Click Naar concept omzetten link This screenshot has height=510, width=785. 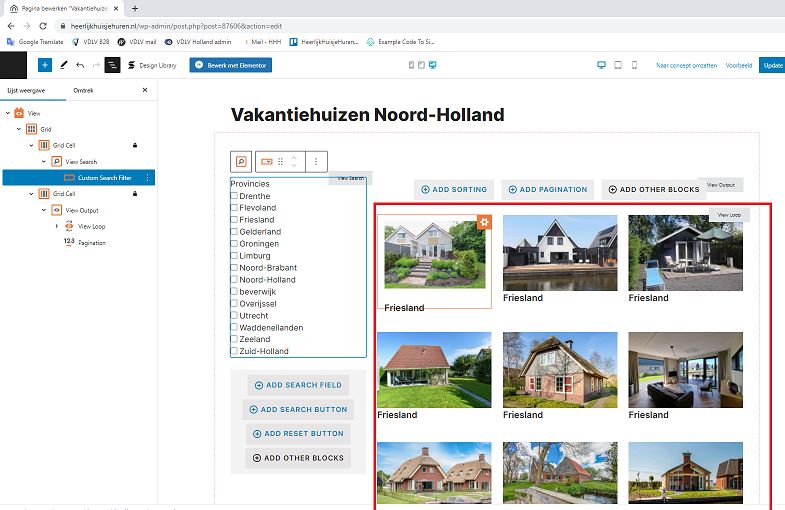click(686, 66)
